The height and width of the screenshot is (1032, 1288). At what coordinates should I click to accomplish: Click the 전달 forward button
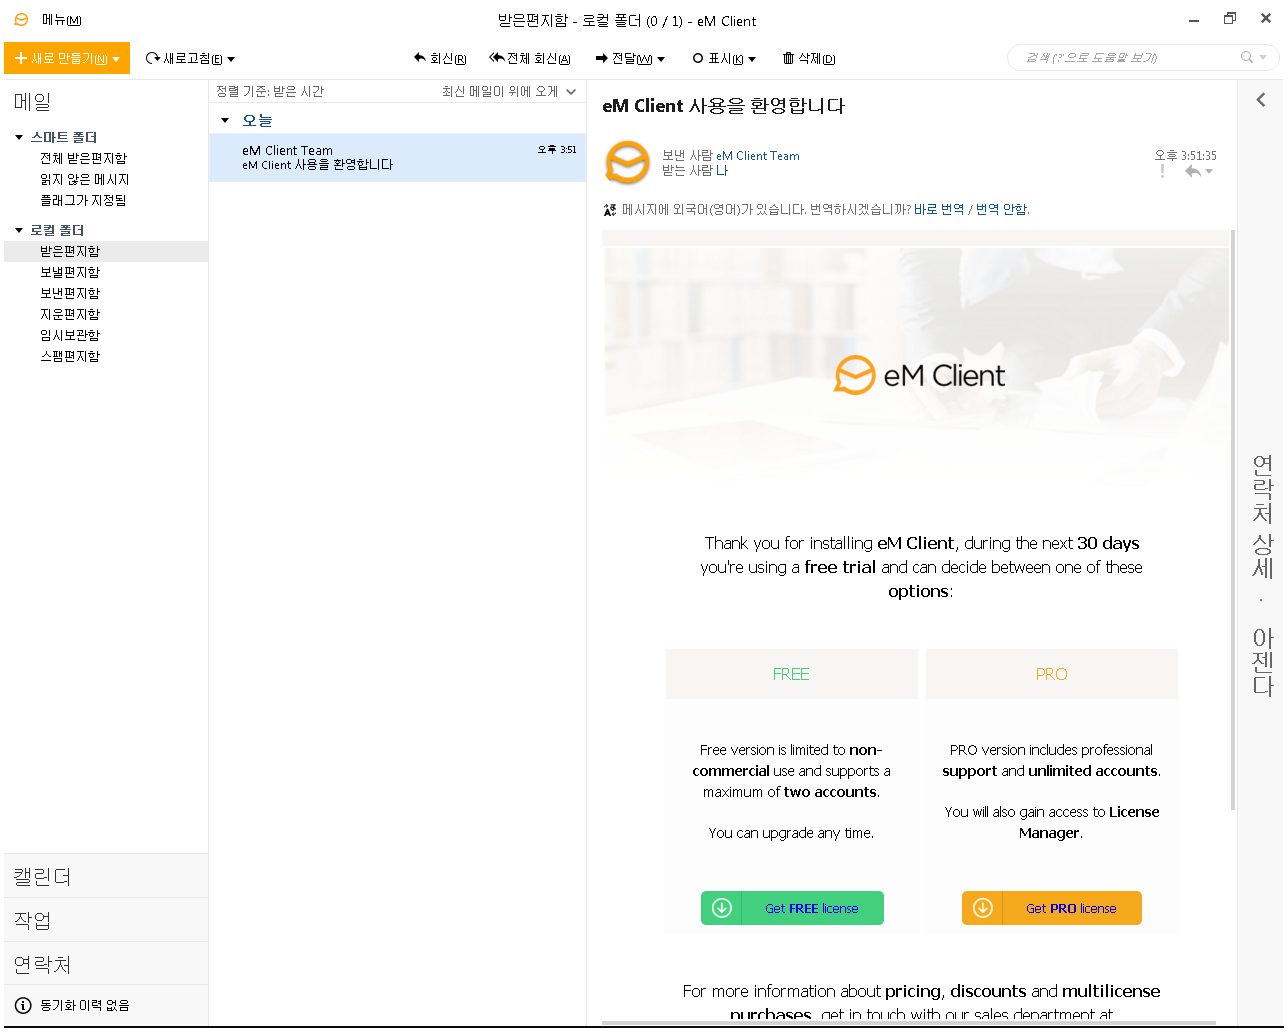623,59
